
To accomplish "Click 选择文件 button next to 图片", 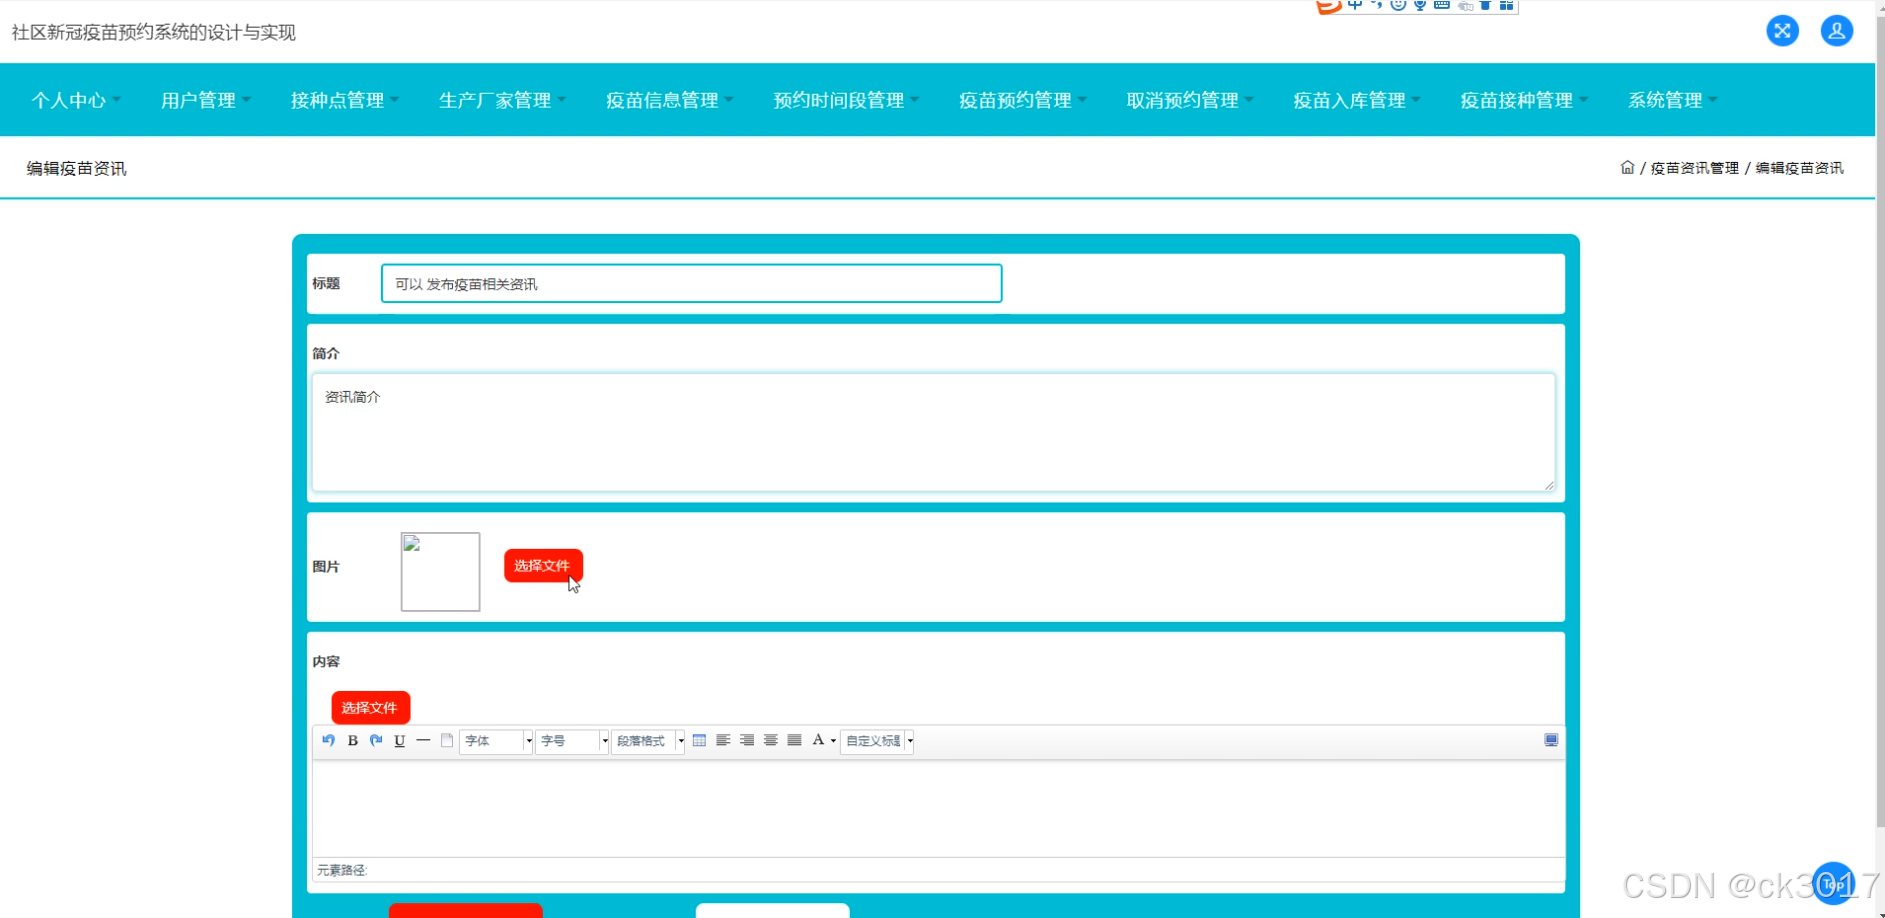I will tap(543, 566).
